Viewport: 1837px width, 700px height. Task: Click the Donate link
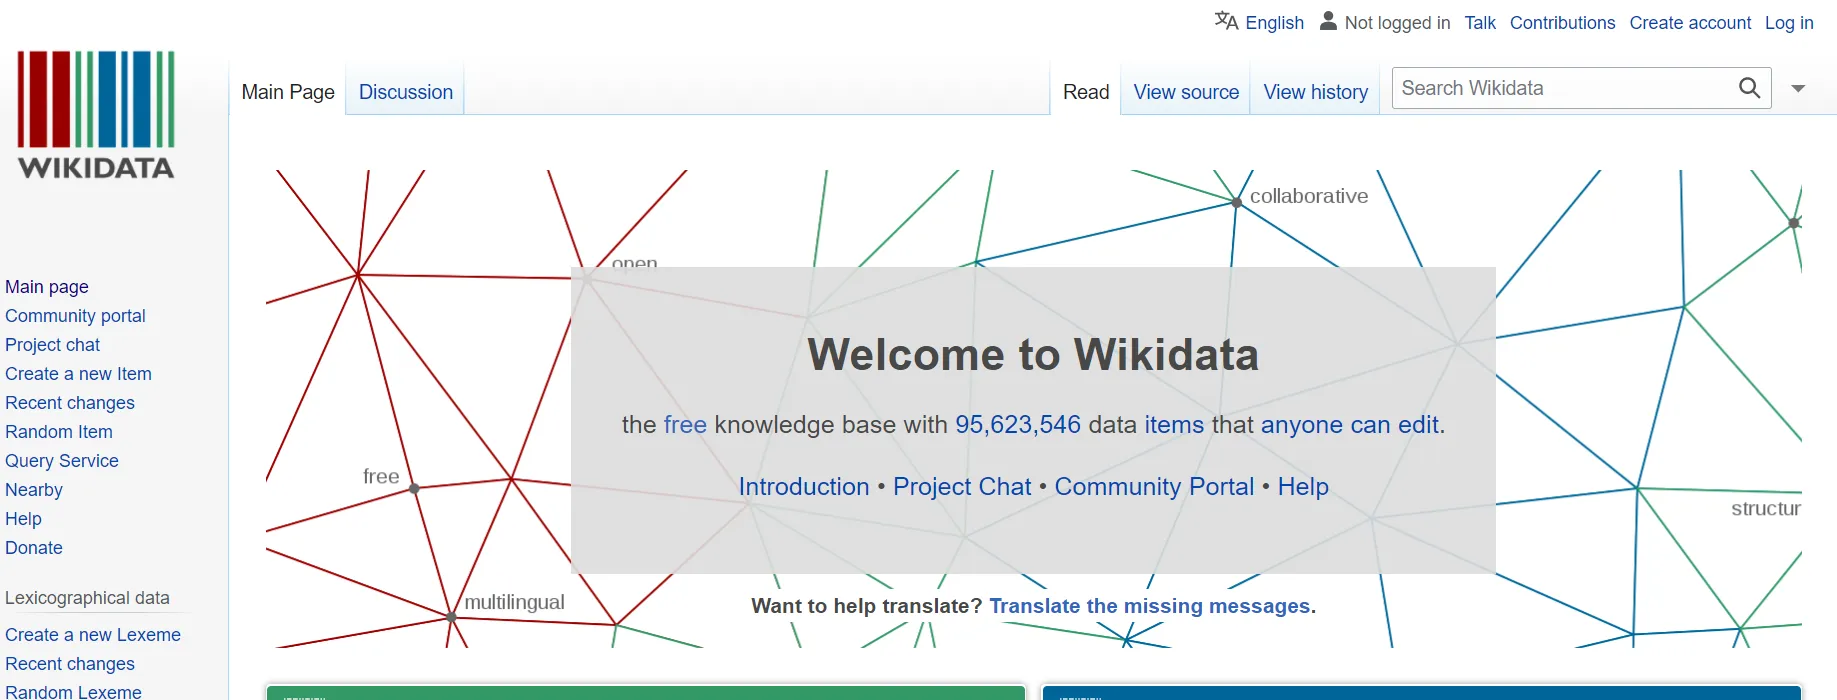[x=34, y=548]
